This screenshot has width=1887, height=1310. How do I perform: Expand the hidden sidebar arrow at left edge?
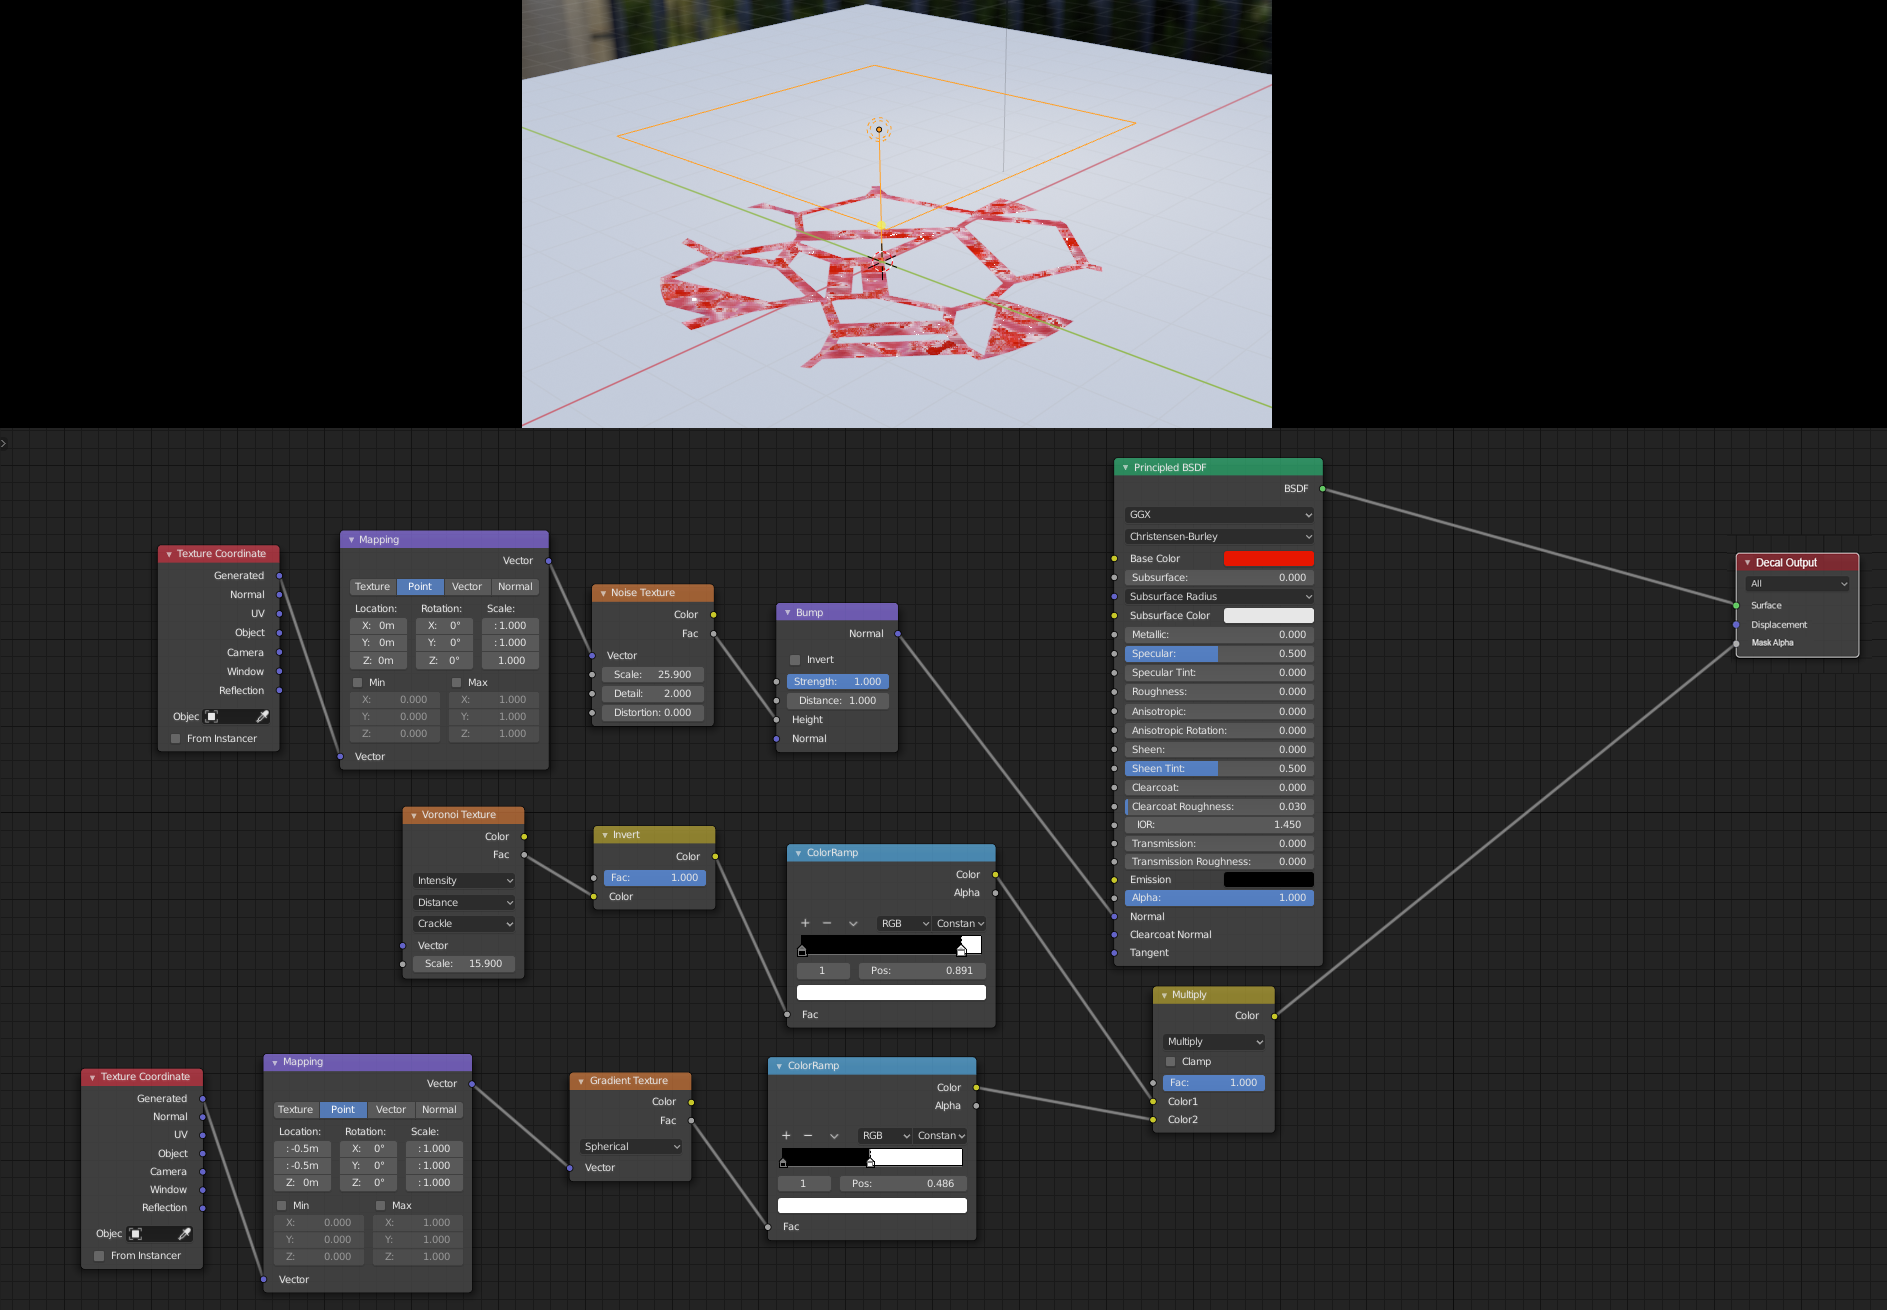click(4, 442)
